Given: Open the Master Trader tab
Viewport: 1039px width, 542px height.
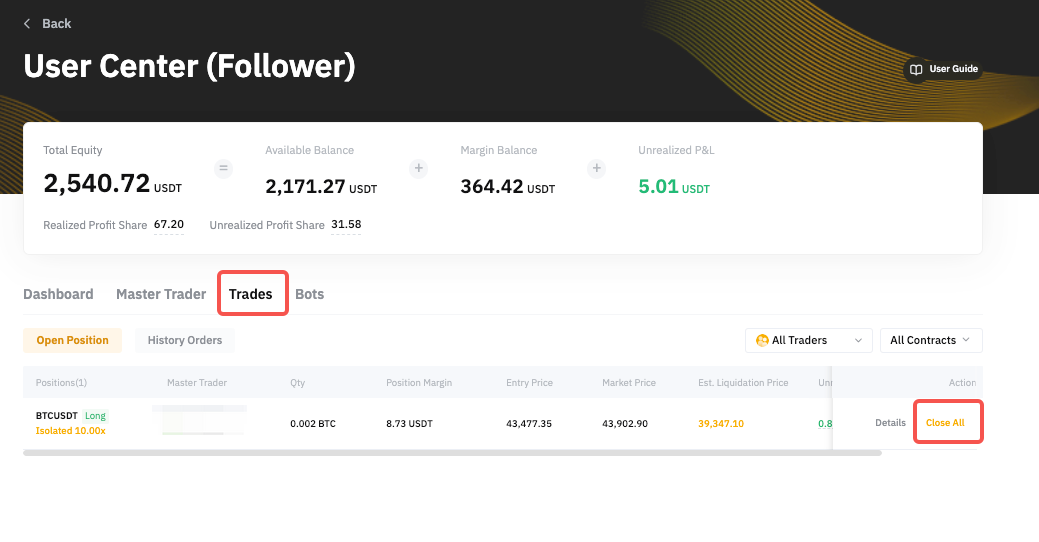Looking at the screenshot, I should click(161, 294).
